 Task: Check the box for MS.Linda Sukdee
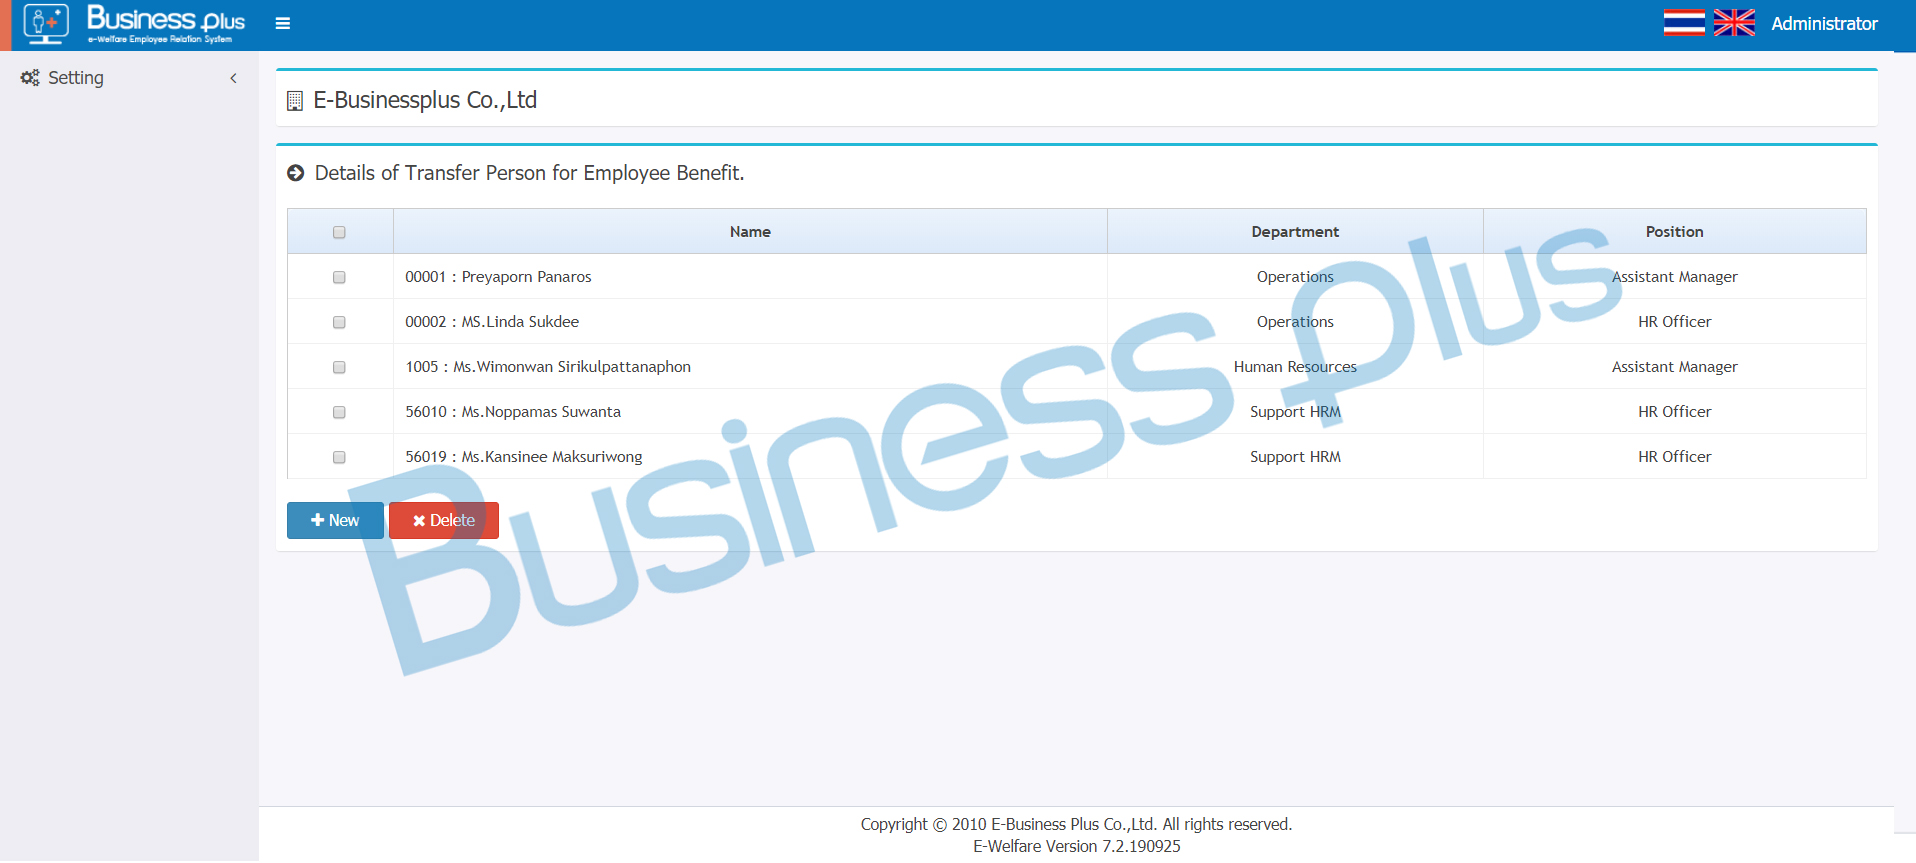coord(339,322)
